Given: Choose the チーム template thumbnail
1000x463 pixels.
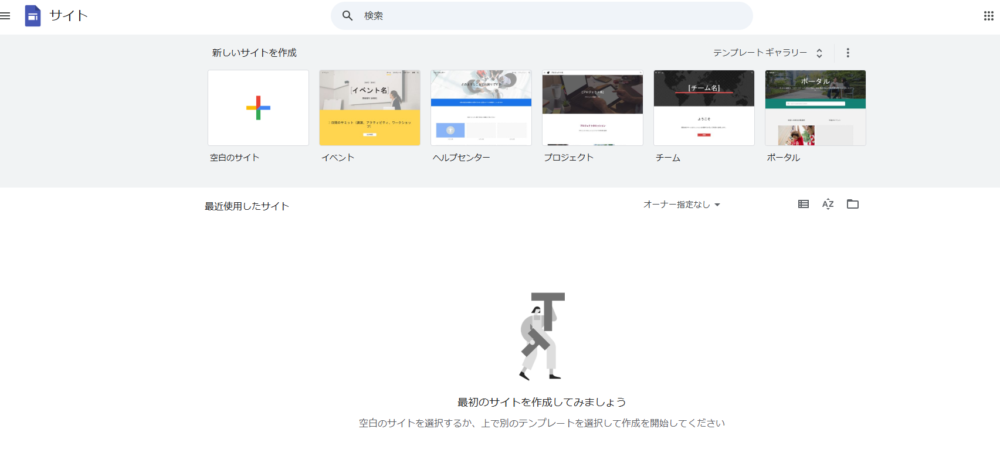Looking at the screenshot, I should click(x=704, y=108).
